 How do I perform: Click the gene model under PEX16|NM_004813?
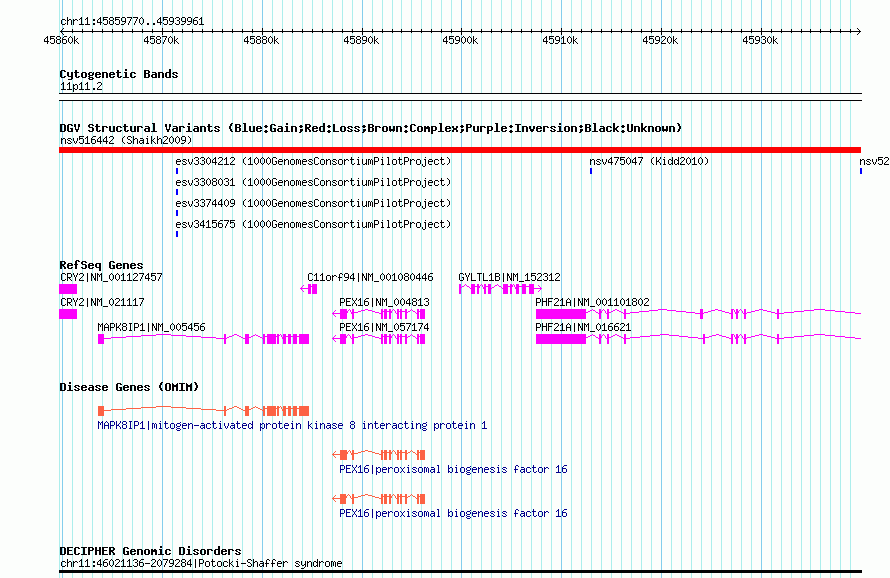[379, 314]
